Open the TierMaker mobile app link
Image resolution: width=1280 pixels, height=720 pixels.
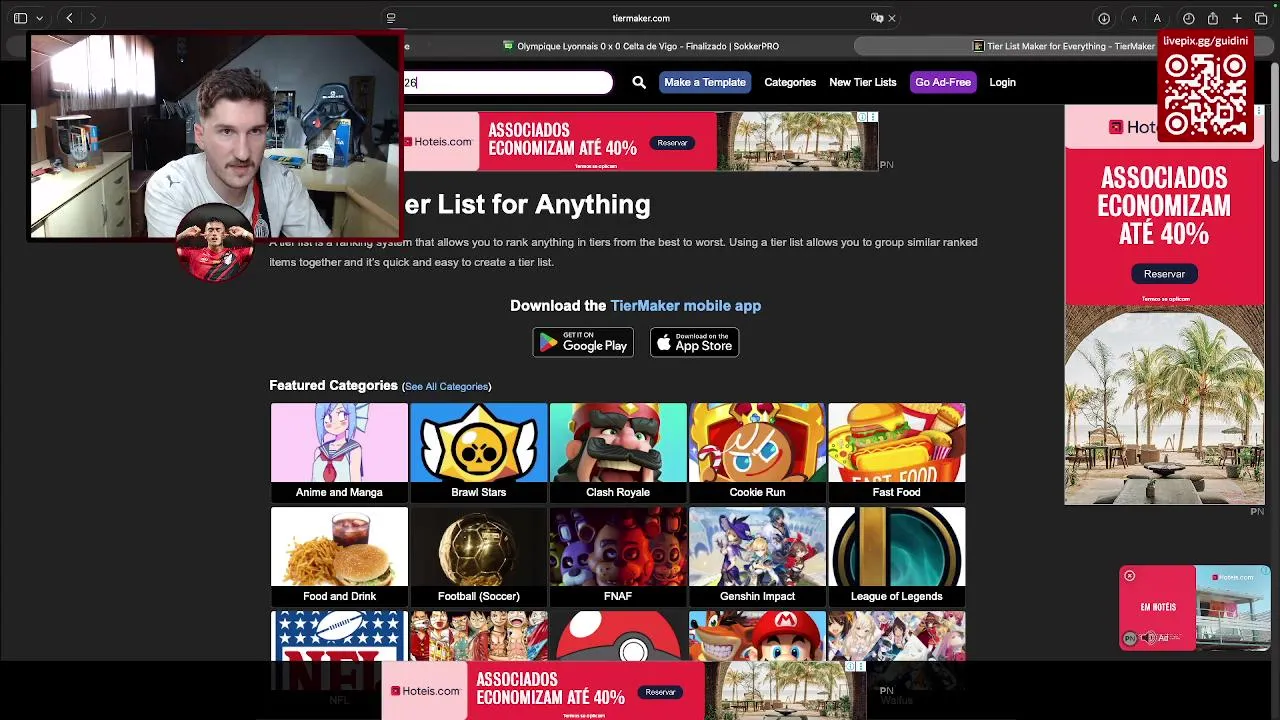pos(685,306)
